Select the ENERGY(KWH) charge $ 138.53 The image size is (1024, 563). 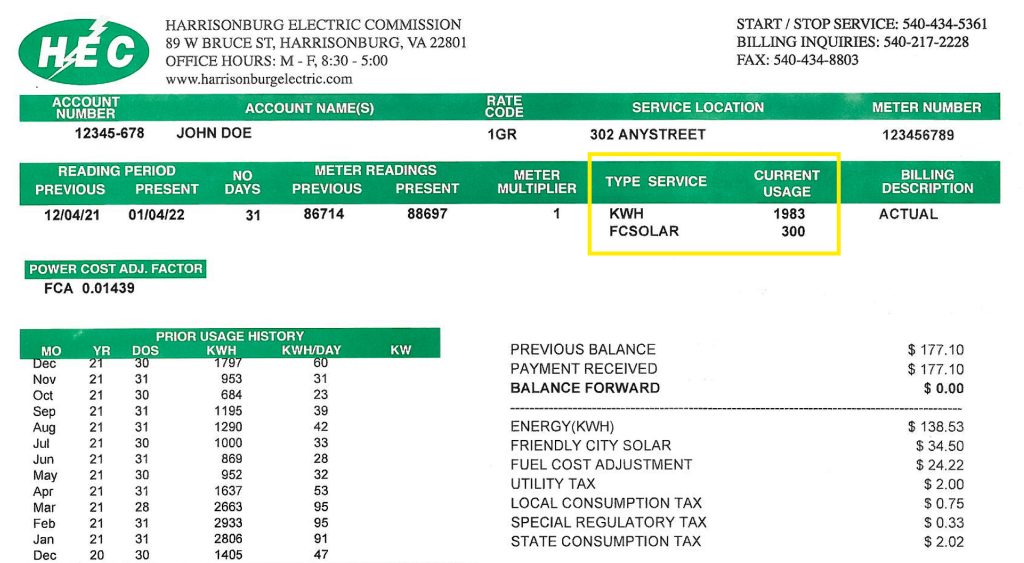pos(935,427)
